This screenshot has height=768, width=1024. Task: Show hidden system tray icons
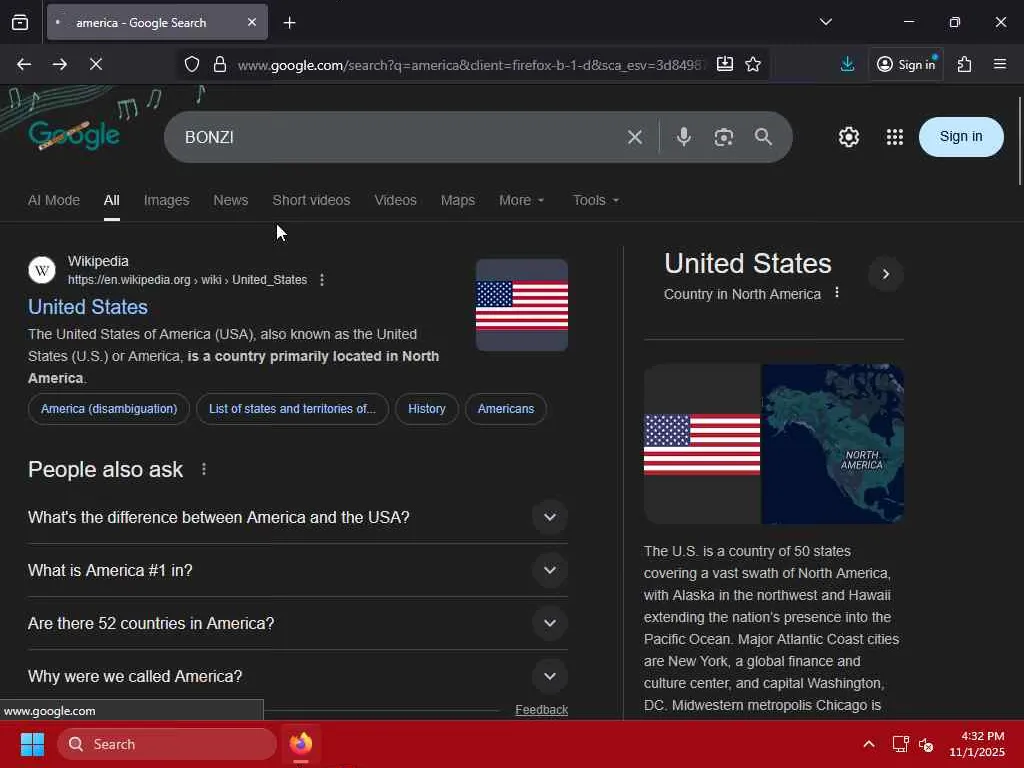(869, 744)
